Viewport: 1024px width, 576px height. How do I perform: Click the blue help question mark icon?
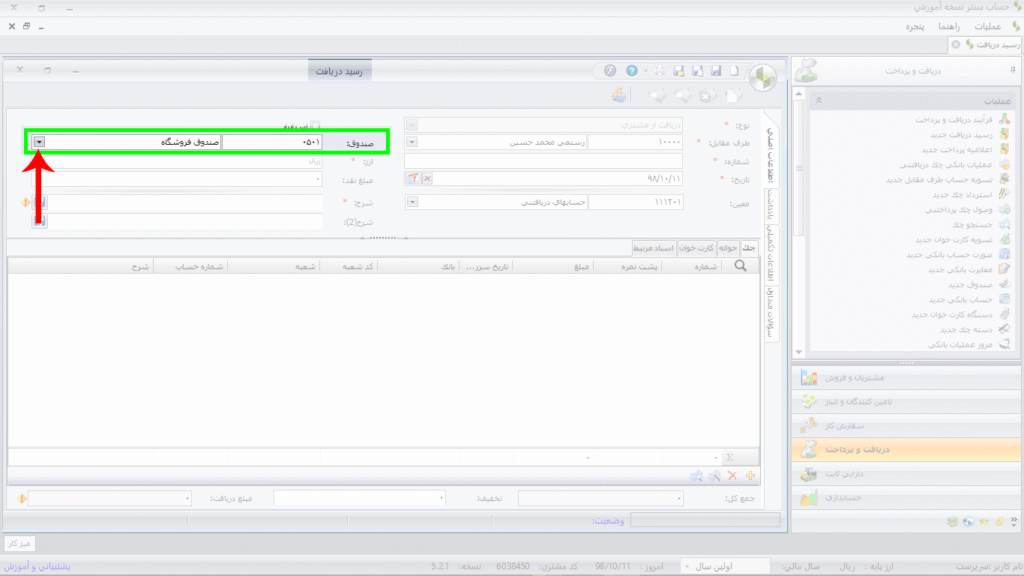[632, 71]
